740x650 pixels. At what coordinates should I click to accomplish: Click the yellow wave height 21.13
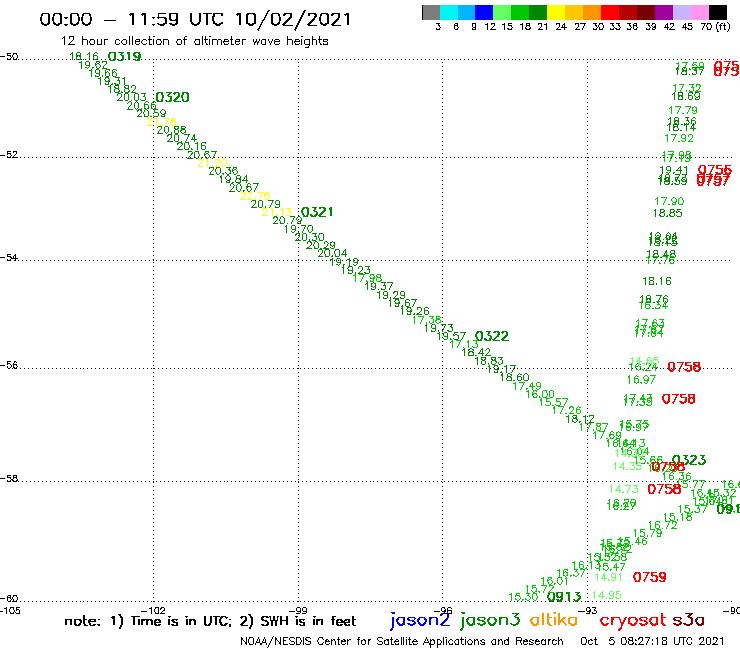click(277, 212)
